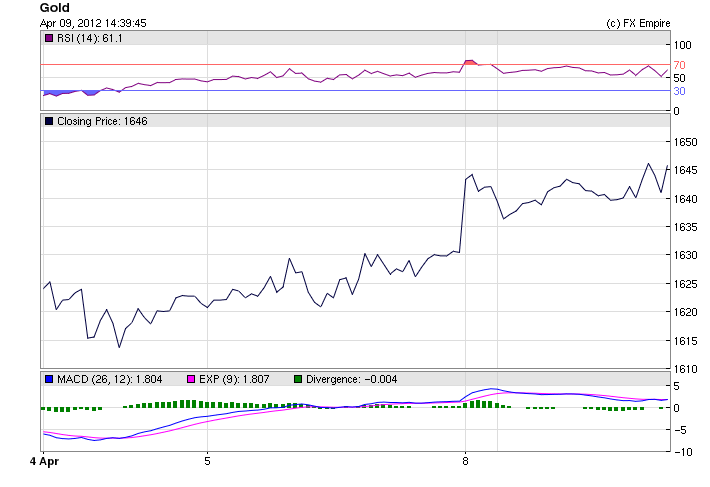Click the green Divergence legend swatch
The image size is (710, 487).
pyautogui.click(x=298, y=379)
